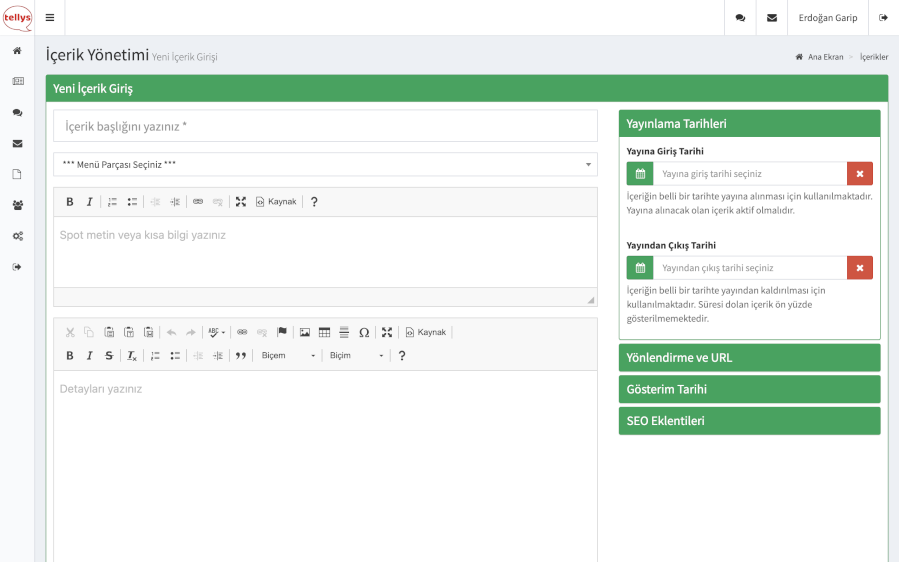Toggle strikethrough in the details editor

109,356
